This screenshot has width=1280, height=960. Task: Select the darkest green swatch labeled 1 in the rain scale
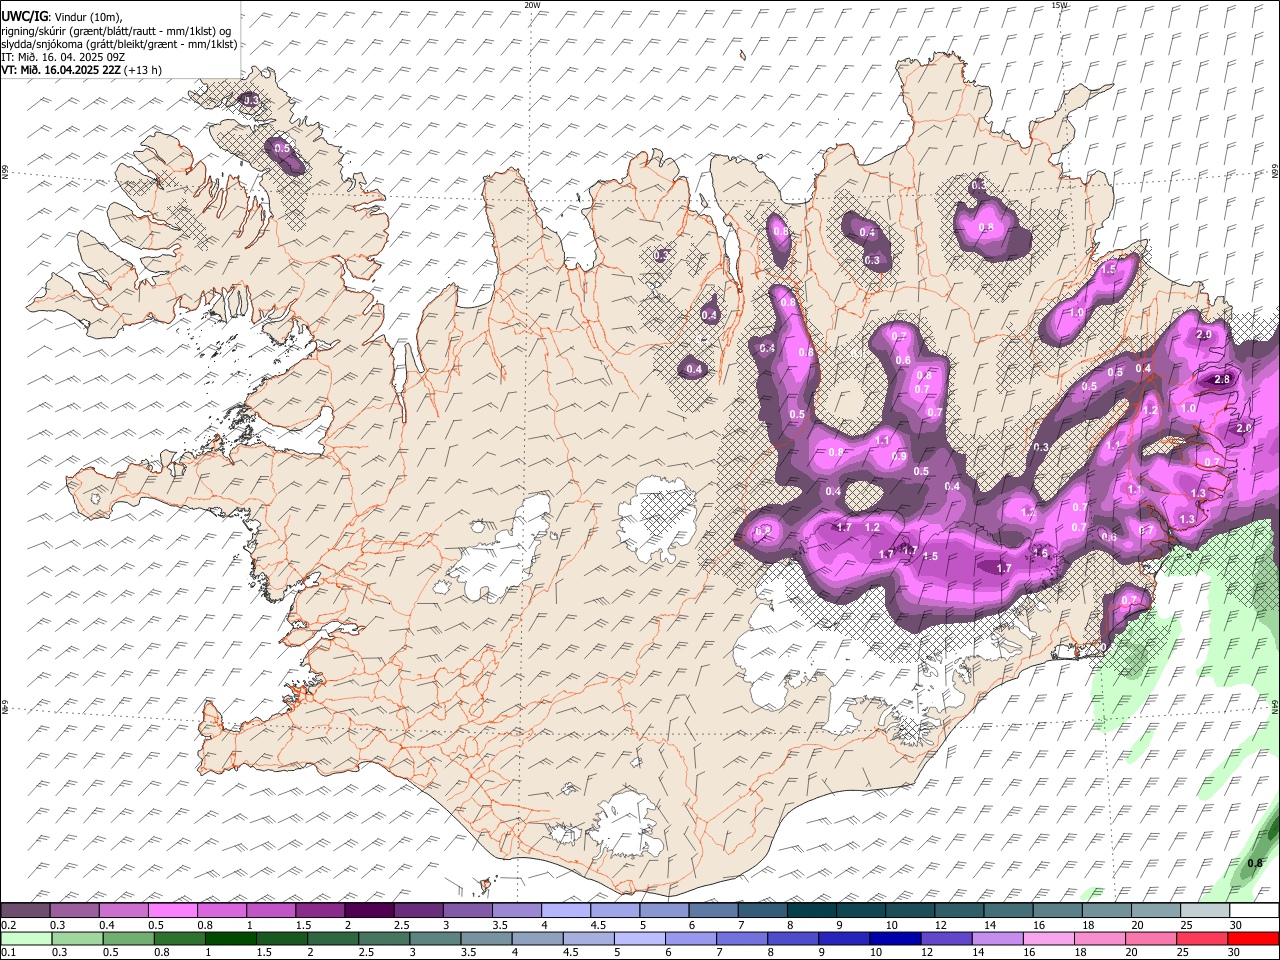point(230,938)
